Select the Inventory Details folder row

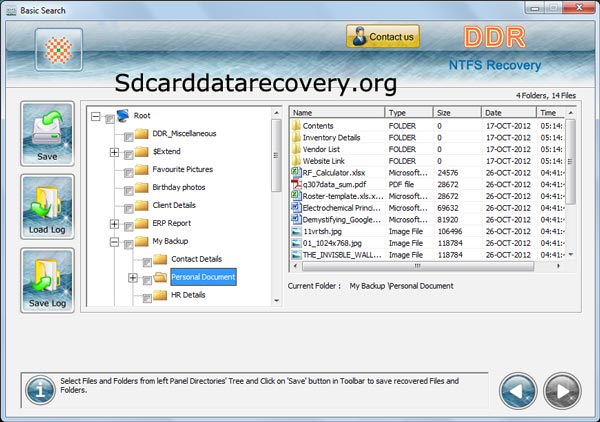[427, 137]
